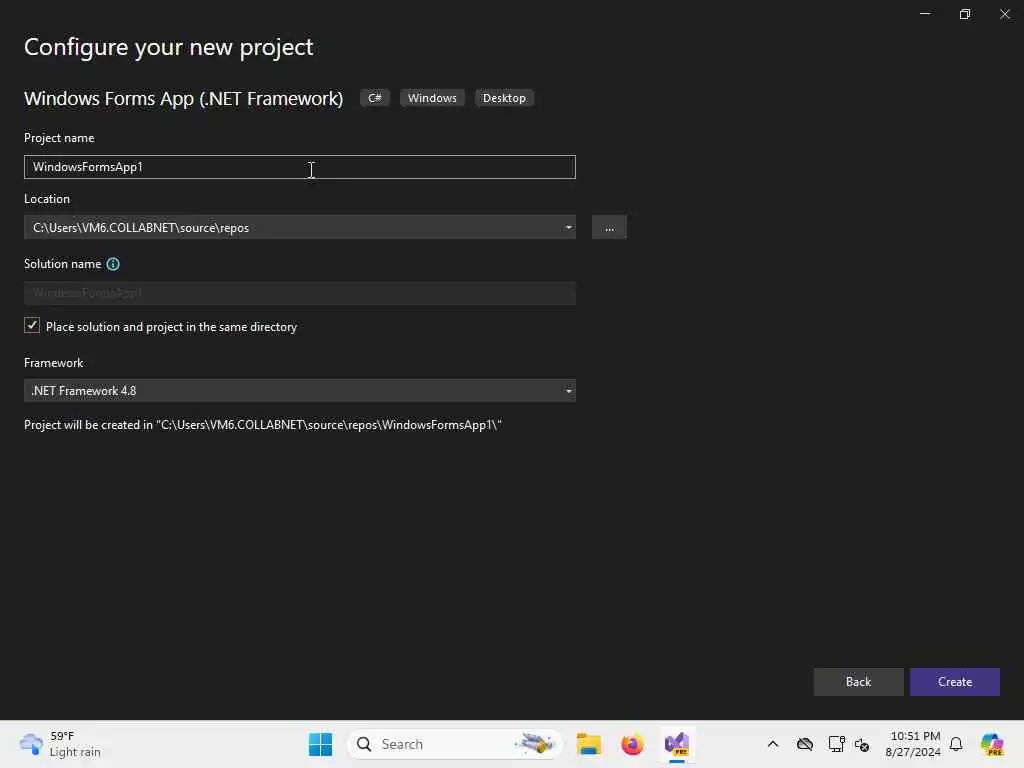Click the volume muted tray icon
The width and height of the screenshot is (1024, 768).
tap(862, 744)
